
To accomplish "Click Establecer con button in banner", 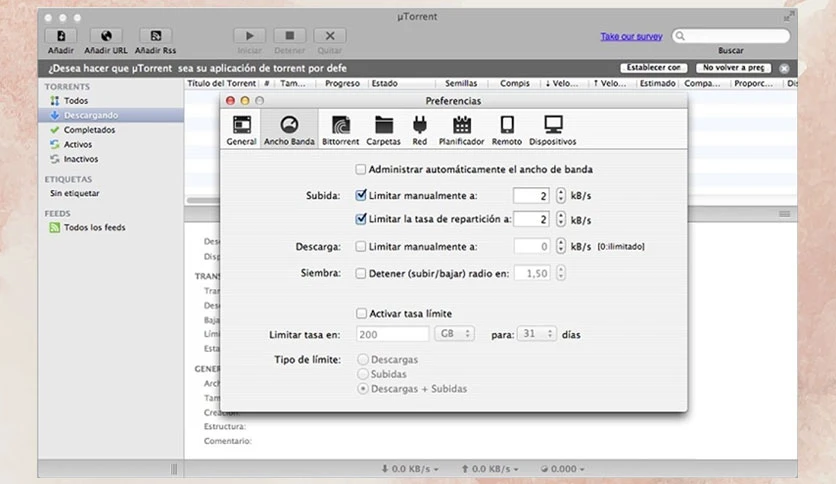I will [x=654, y=68].
